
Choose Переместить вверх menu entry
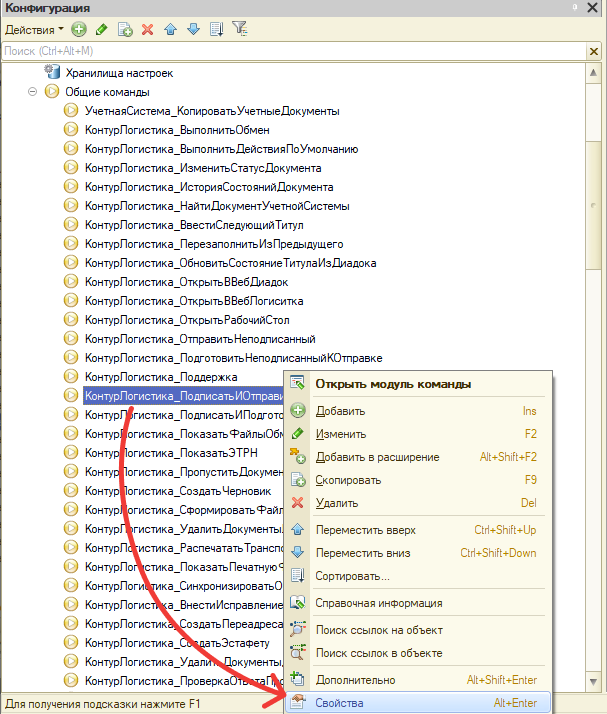418,530
